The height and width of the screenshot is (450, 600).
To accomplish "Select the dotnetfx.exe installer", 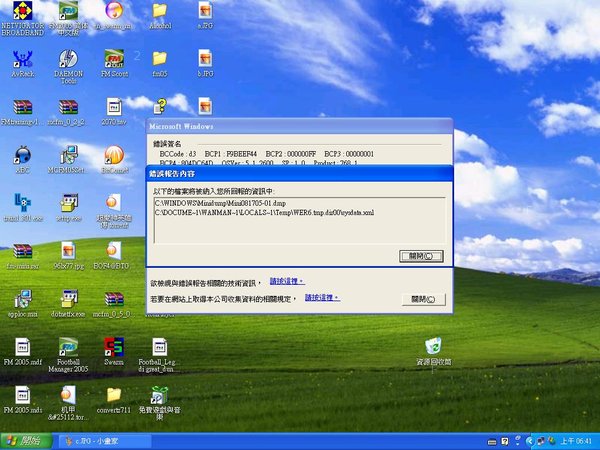I will point(68,304).
